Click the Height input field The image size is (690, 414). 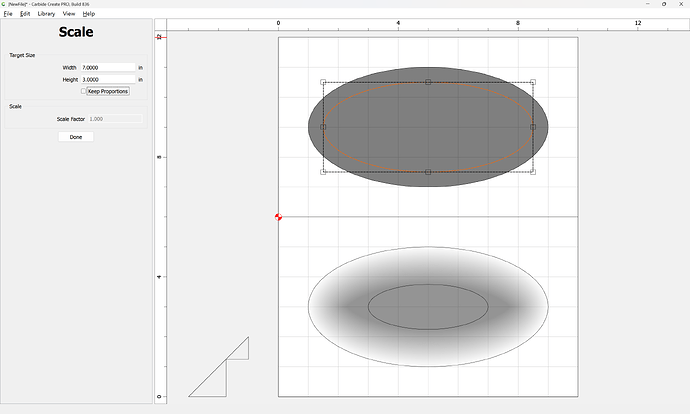click(107, 79)
